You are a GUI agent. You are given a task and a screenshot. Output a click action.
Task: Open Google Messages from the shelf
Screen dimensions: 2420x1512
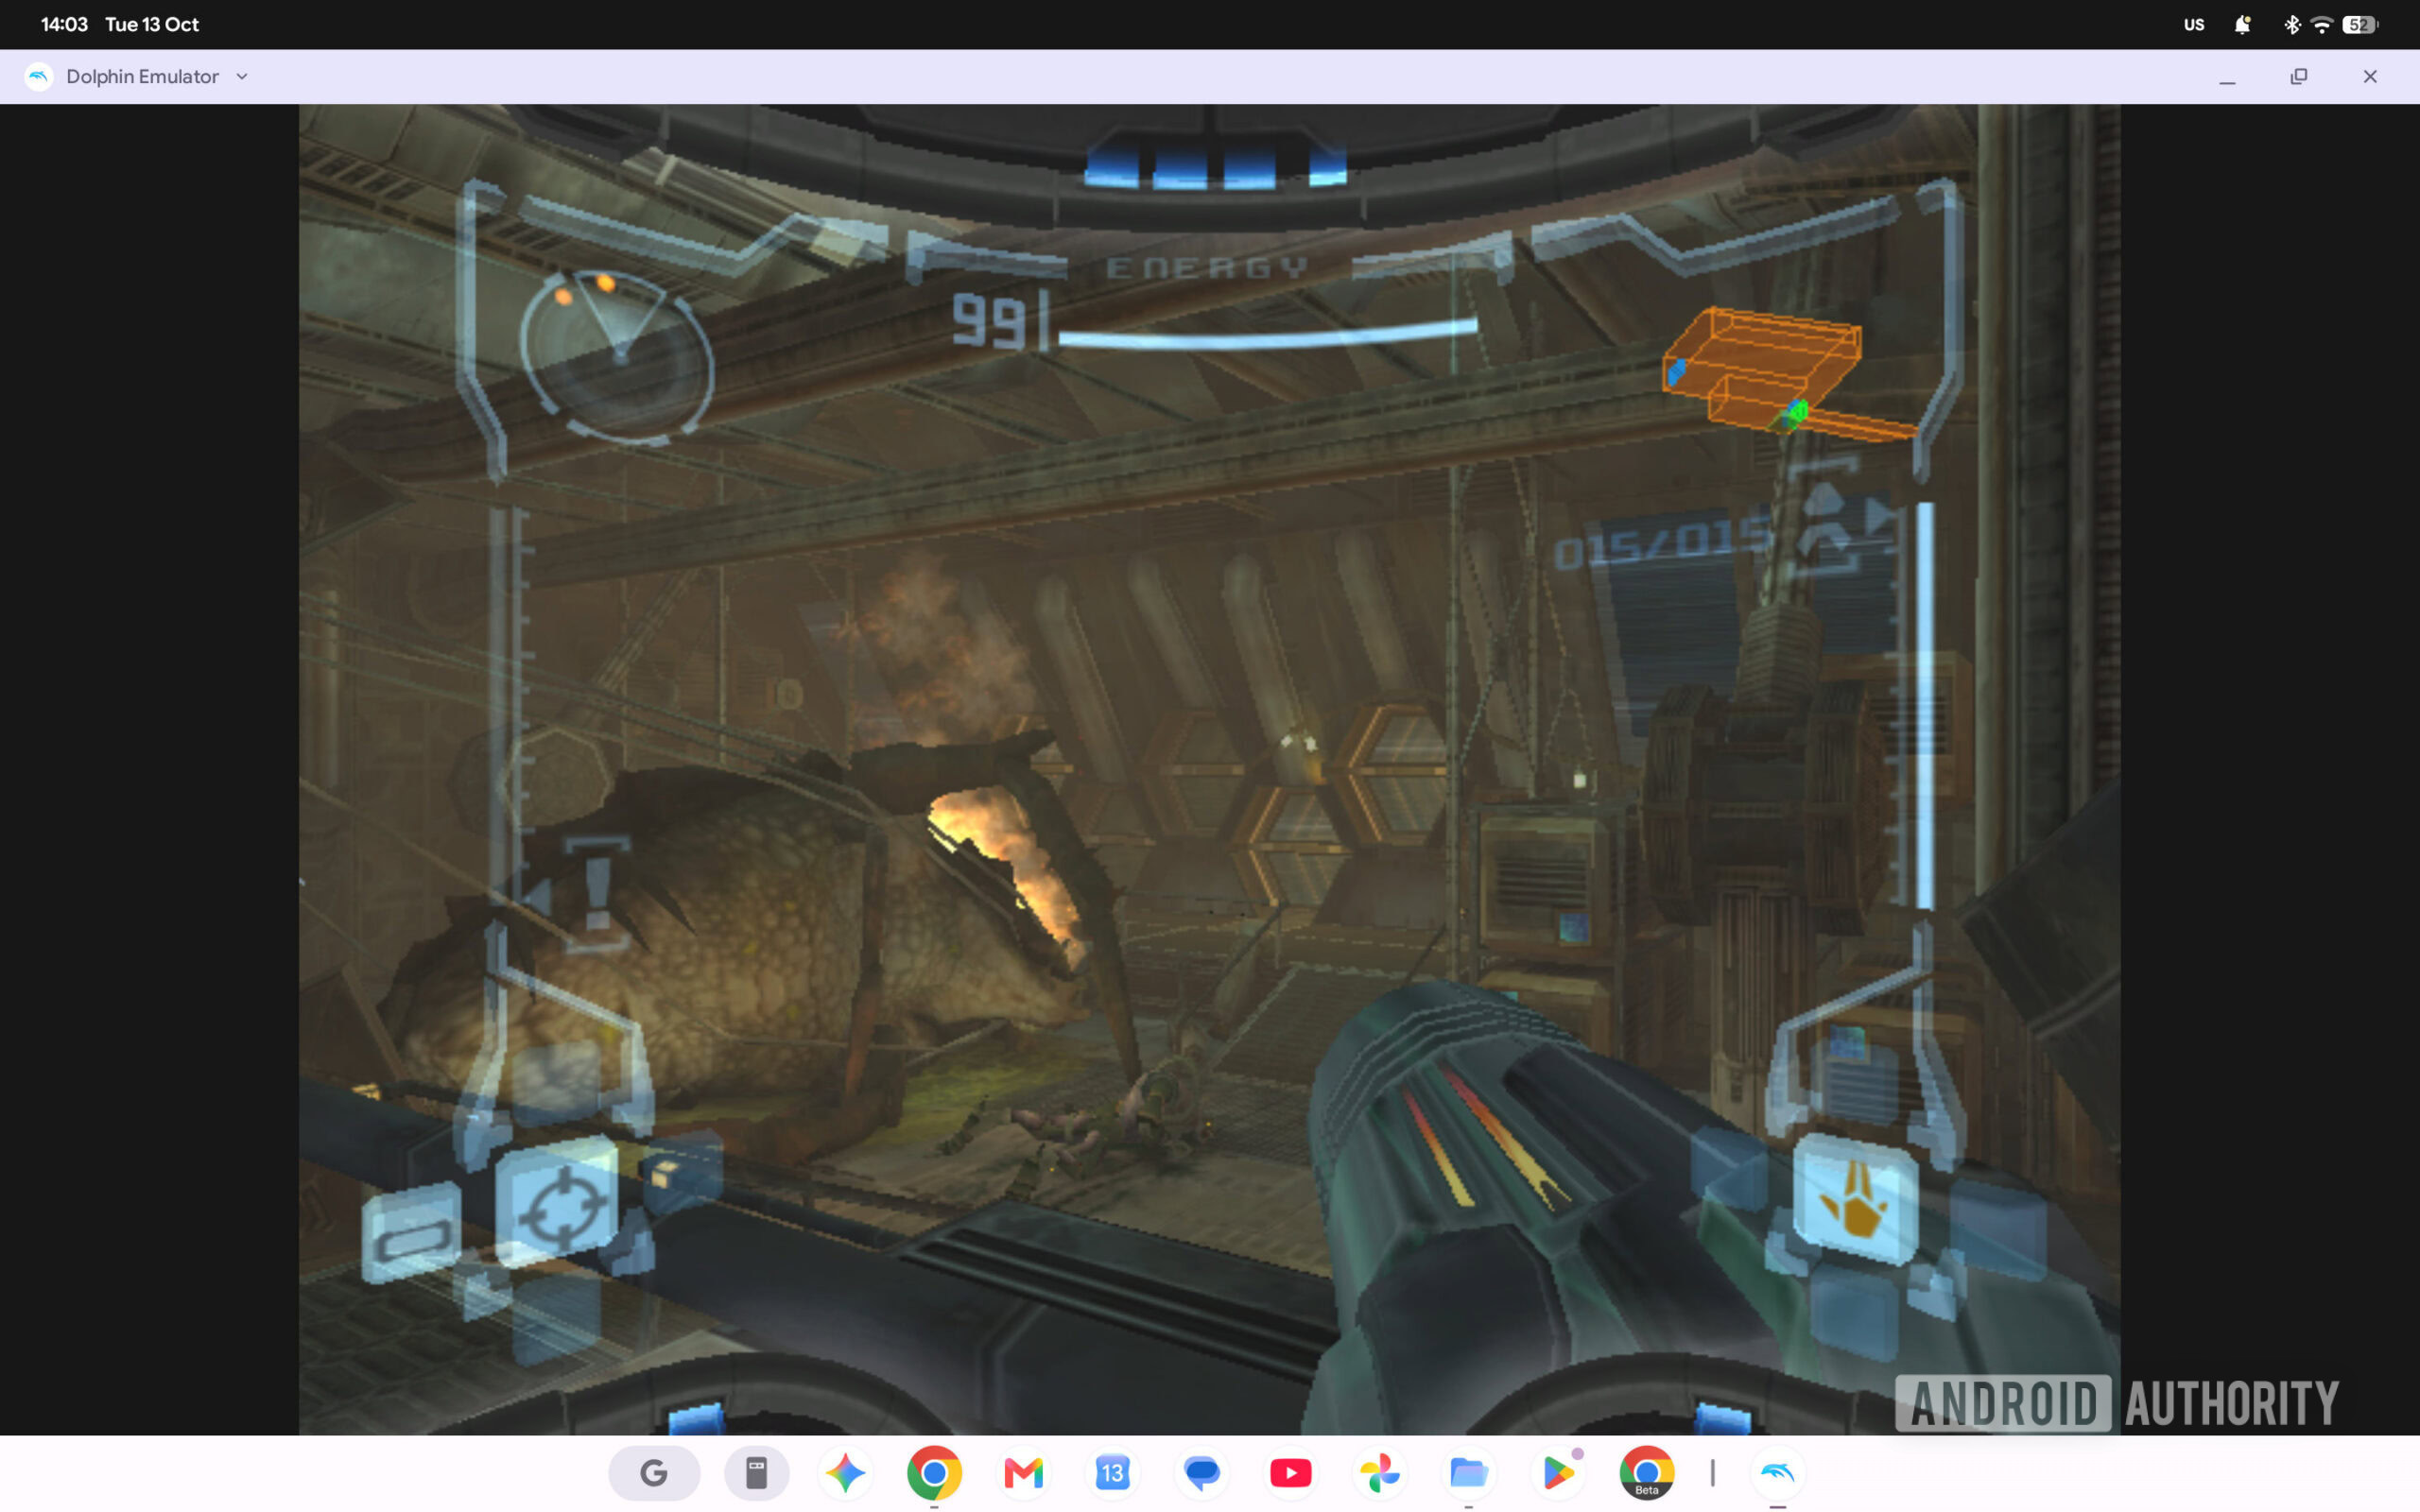pos(1201,1473)
